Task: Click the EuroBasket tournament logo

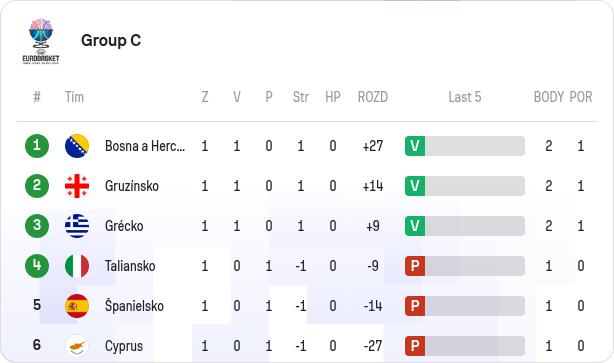Action: pos(41,41)
